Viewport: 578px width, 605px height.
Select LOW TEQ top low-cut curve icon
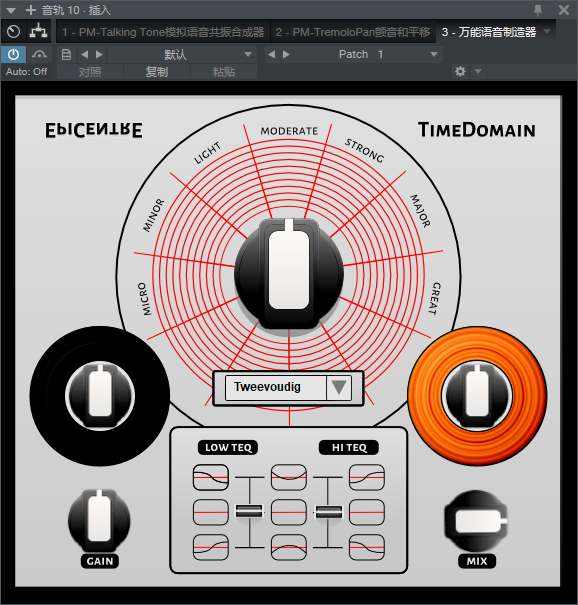(211, 477)
